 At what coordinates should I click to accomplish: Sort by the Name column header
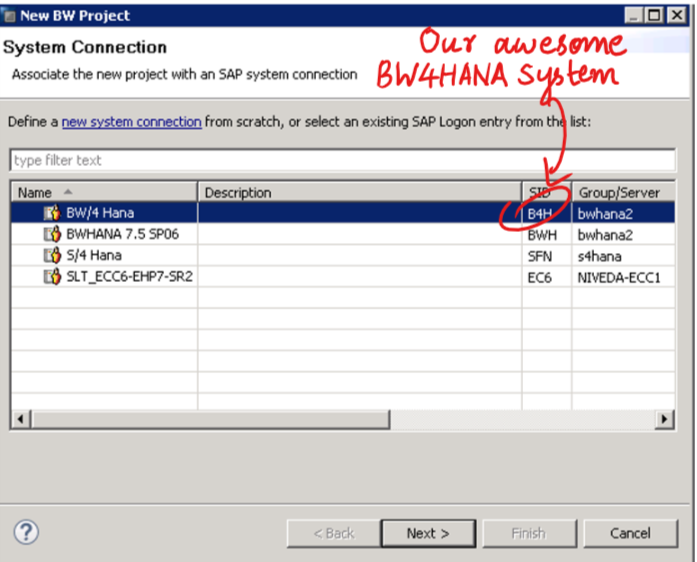click(x=104, y=192)
